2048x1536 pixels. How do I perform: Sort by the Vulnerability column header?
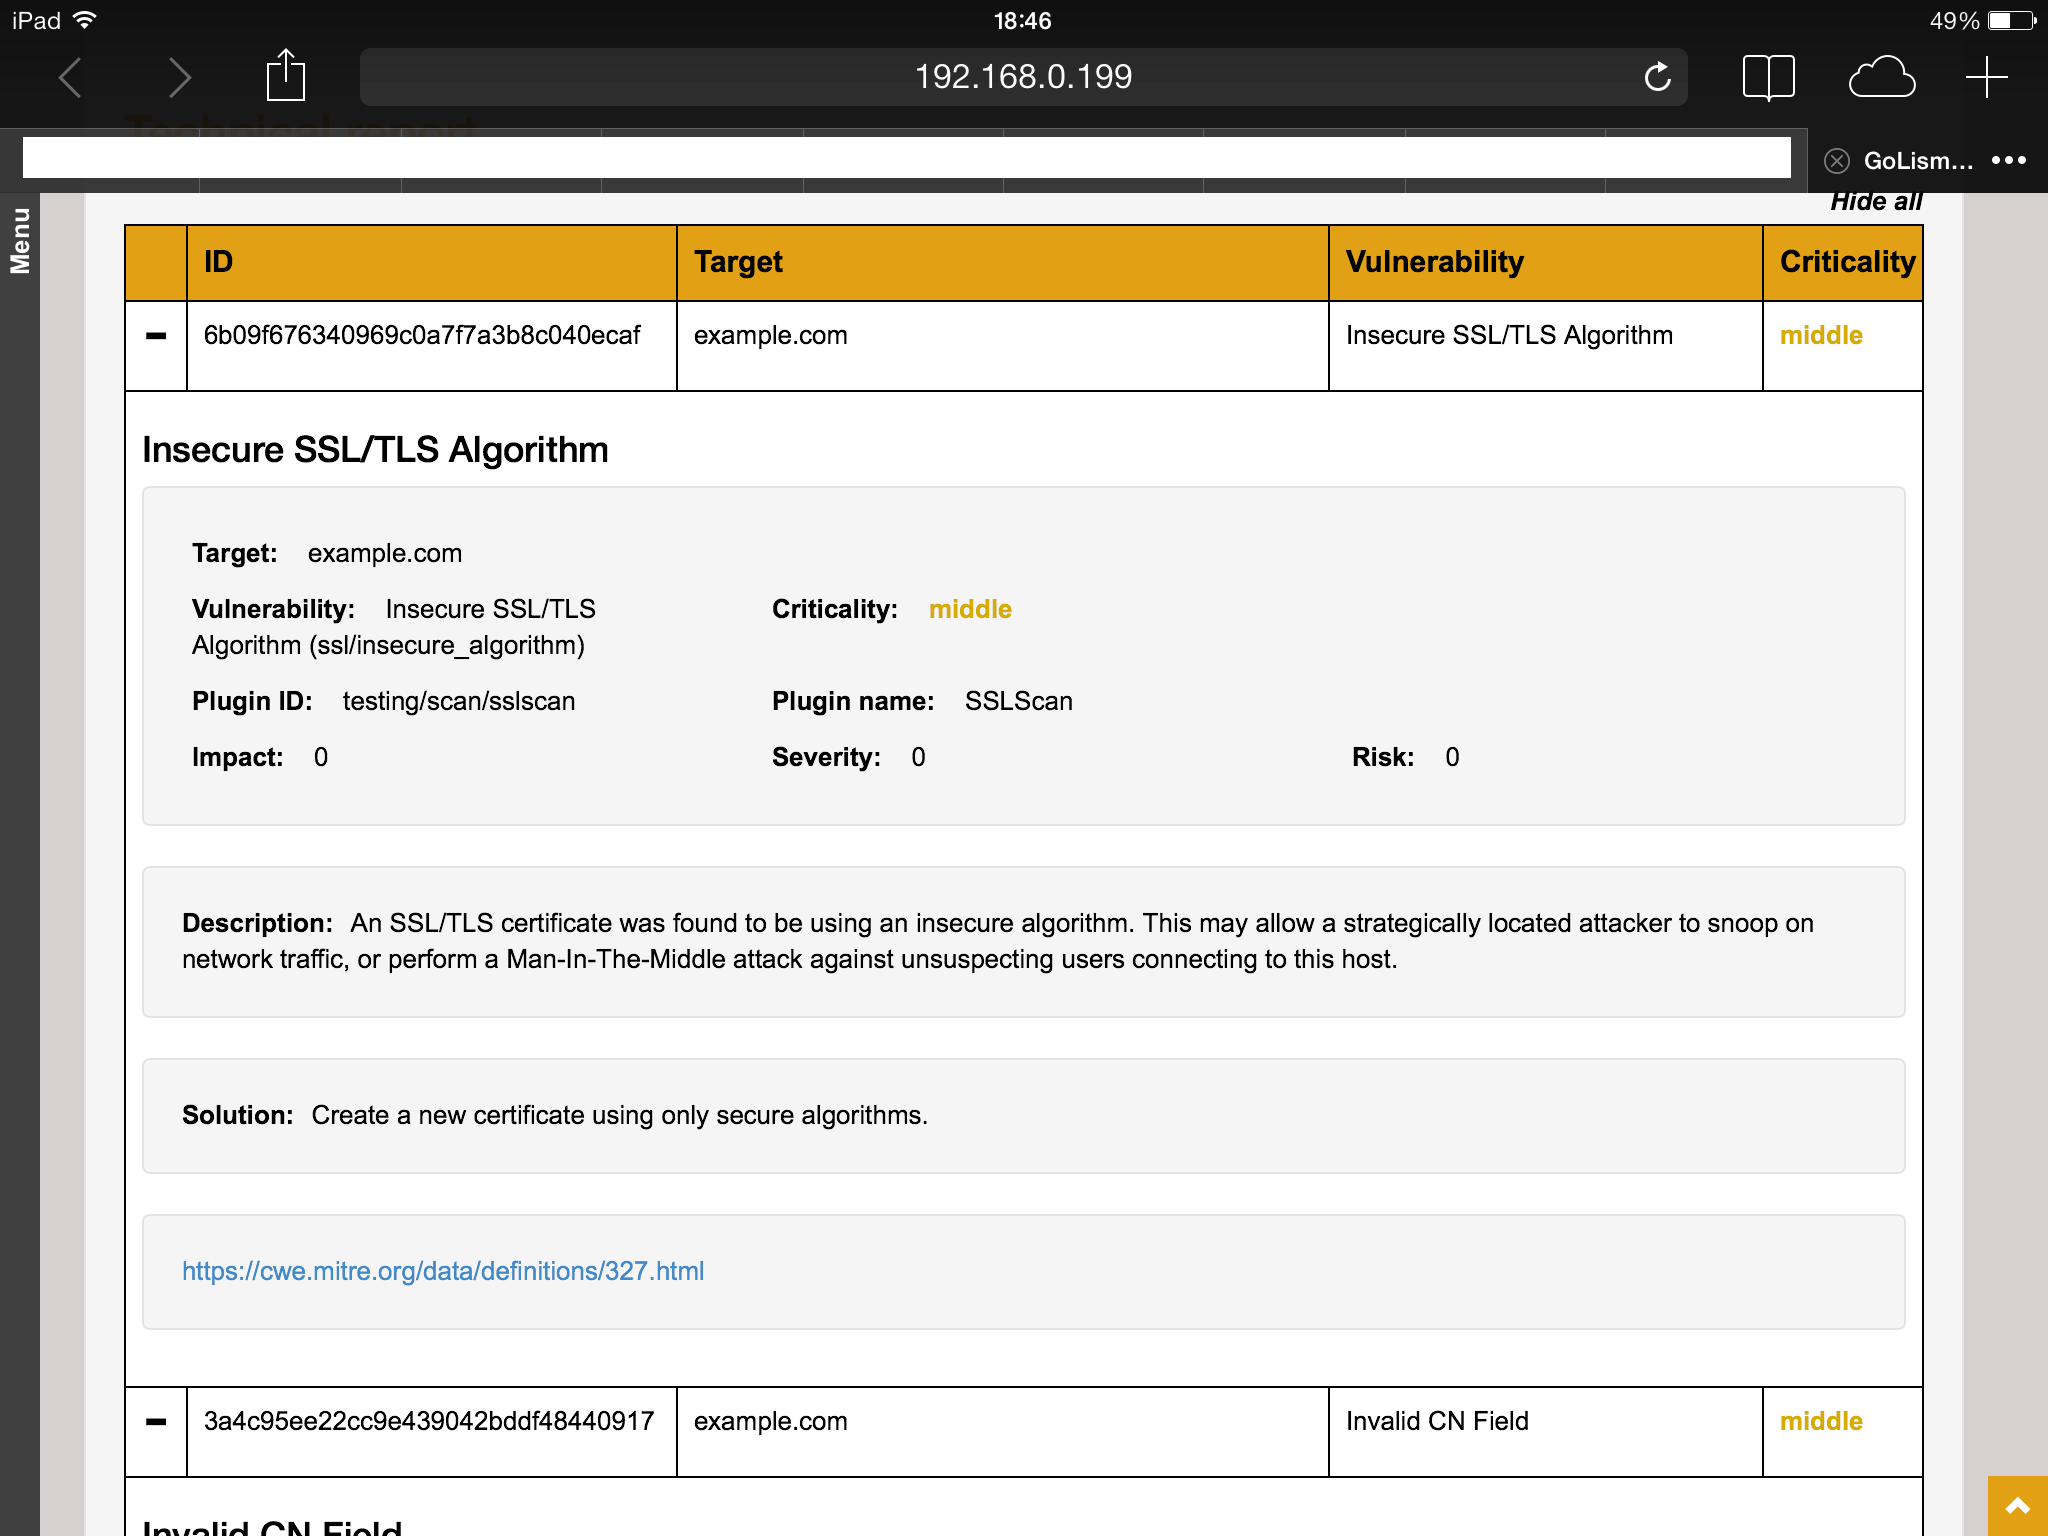coord(1434,262)
